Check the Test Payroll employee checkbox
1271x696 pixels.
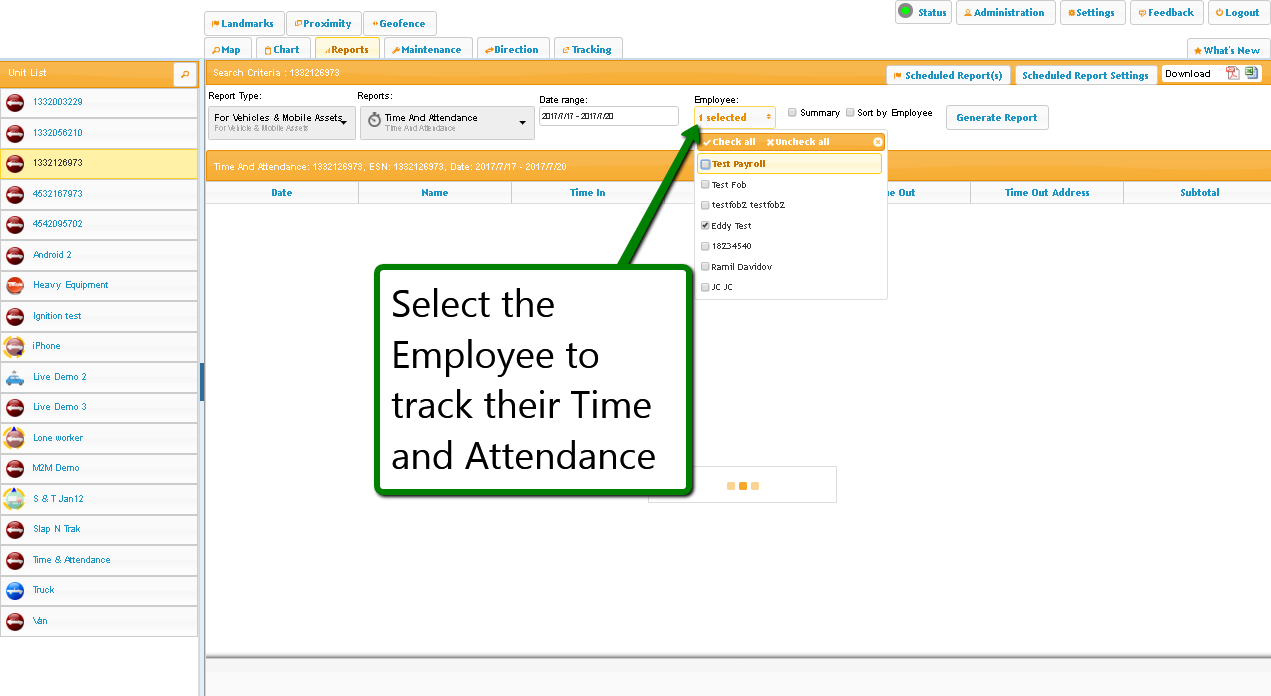coord(706,164)
